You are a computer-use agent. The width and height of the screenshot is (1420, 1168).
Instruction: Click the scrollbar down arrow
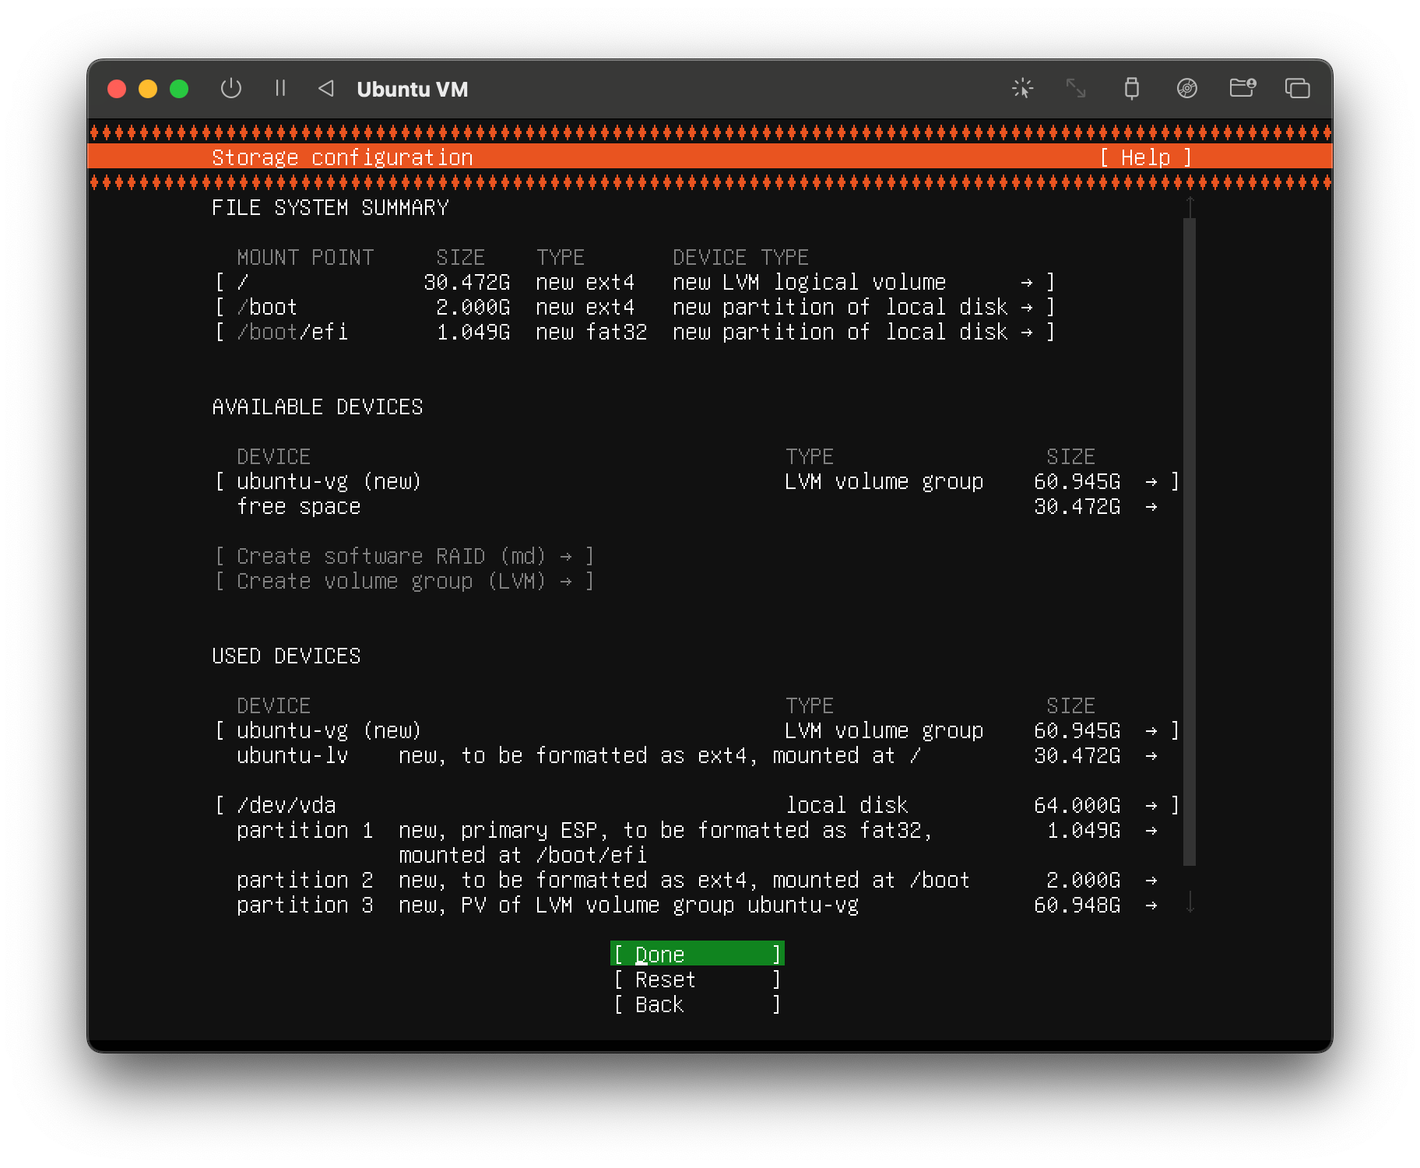(1190, 903)
